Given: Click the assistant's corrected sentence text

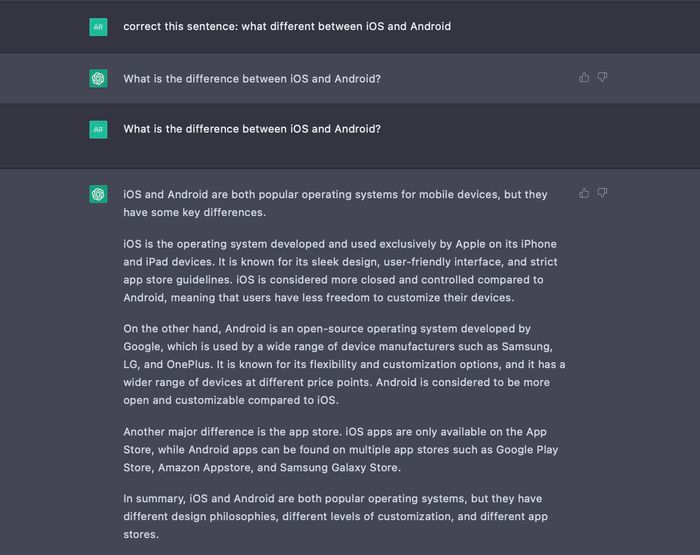Looking at the screenshot, I should [252, 79].
